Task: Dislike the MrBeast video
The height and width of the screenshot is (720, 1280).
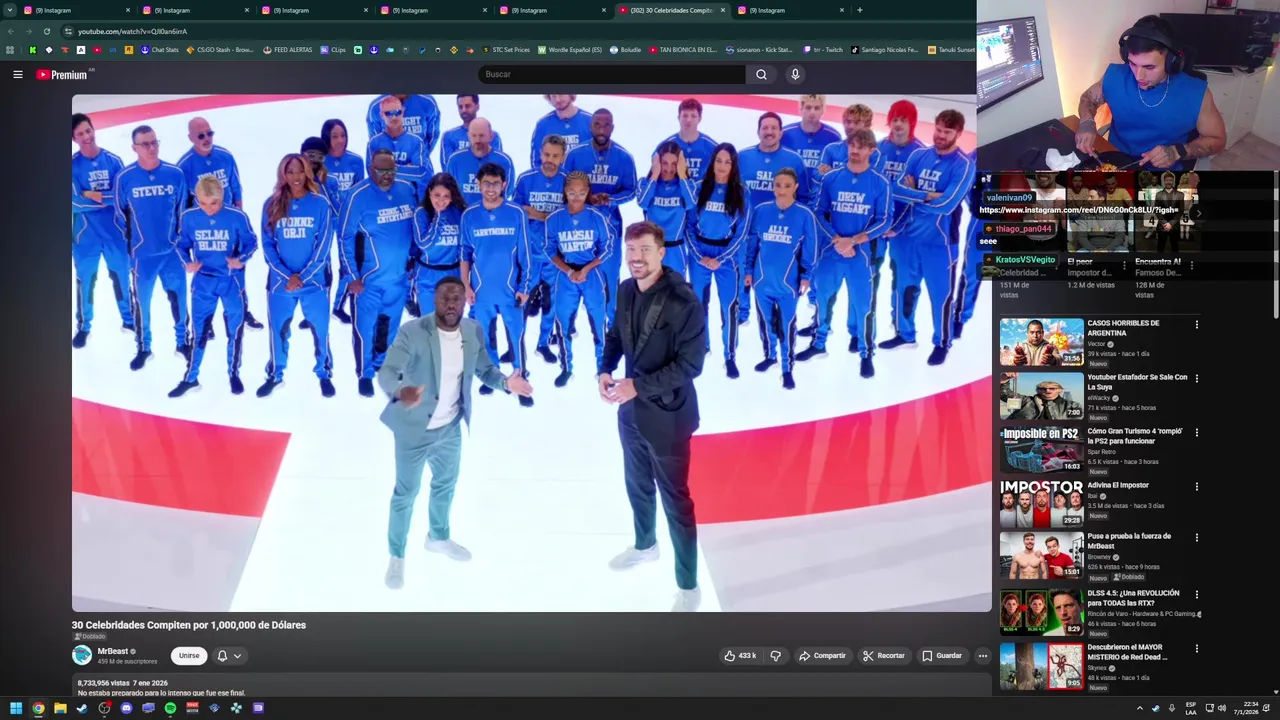Action: (775, 656)
